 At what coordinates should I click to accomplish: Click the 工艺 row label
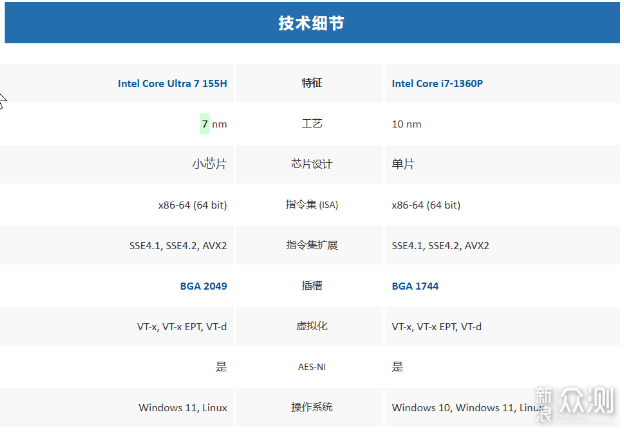[312, 124]
